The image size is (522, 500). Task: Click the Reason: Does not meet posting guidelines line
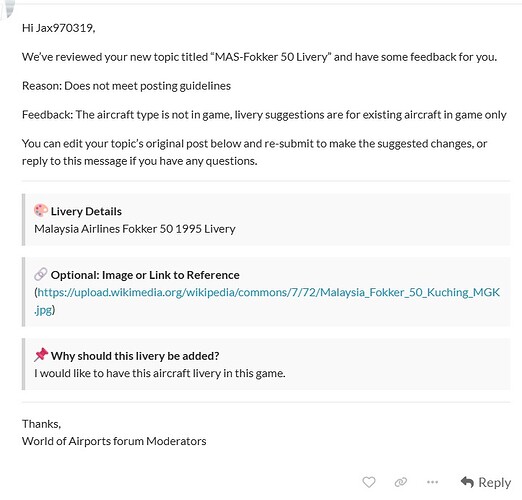(126, 86)
